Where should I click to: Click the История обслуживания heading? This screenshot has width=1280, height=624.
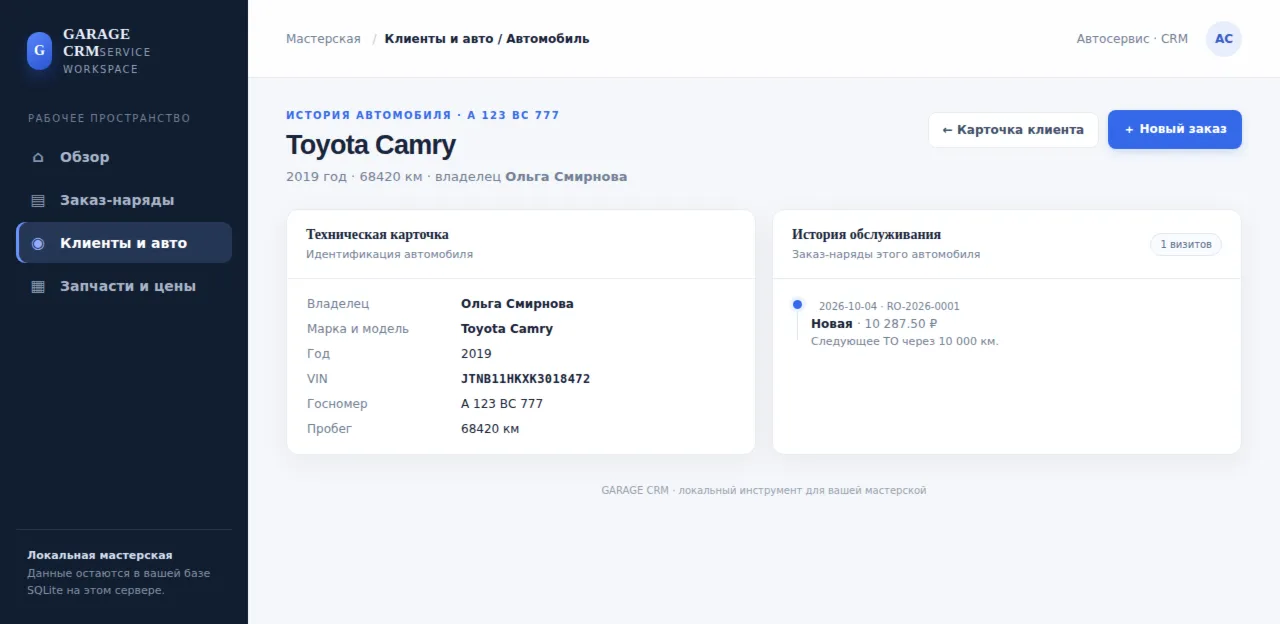point(866,235)
